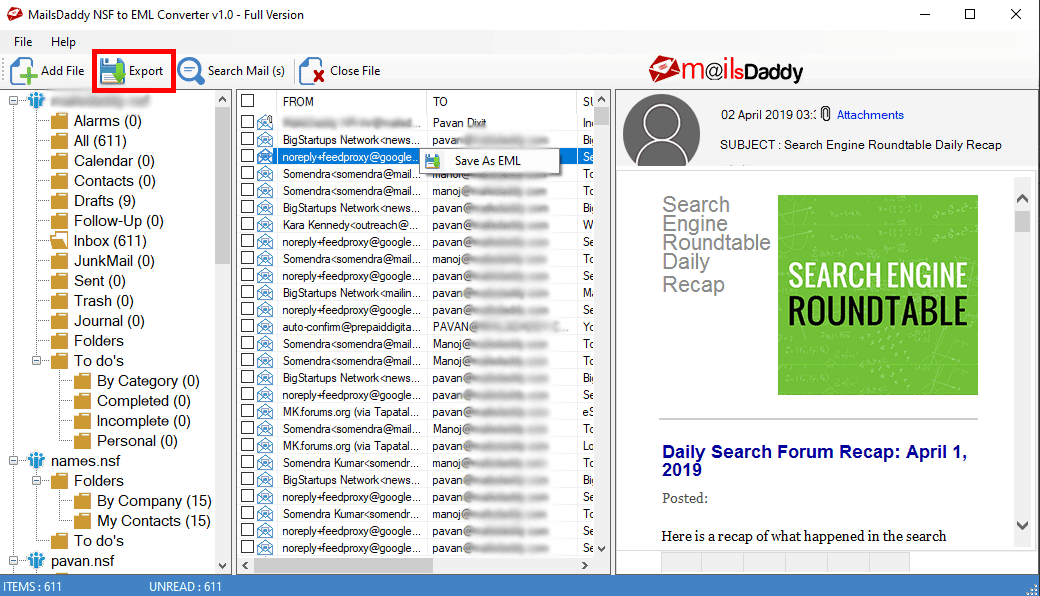Click preview pane scroll down arrow
The height and width of the screenshot is (596, 1040).
point(1022,525)
